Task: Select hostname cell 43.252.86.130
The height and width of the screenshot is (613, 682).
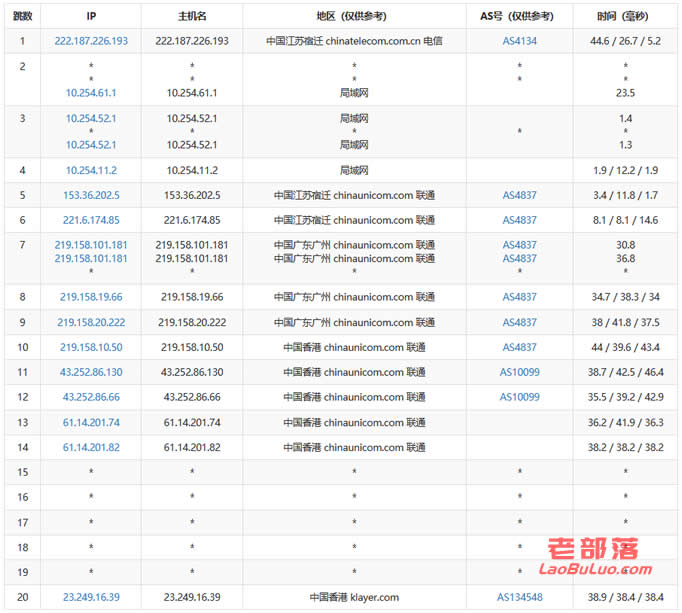Action: pyautogui.click(x=192, y=372)
